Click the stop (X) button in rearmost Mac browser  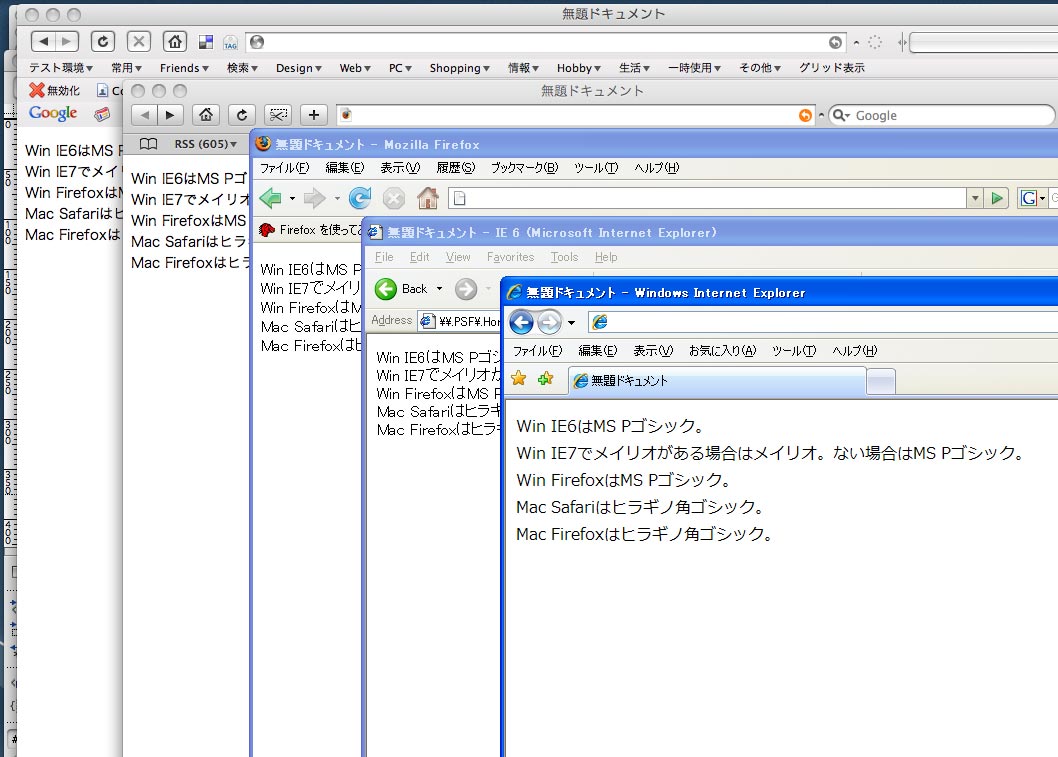(138, 42)
